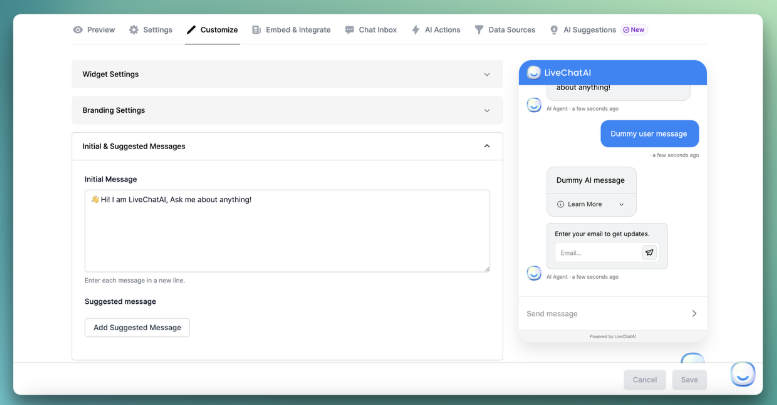
Task: Click the 'Suggested message' label
Action: coord(120,301)
